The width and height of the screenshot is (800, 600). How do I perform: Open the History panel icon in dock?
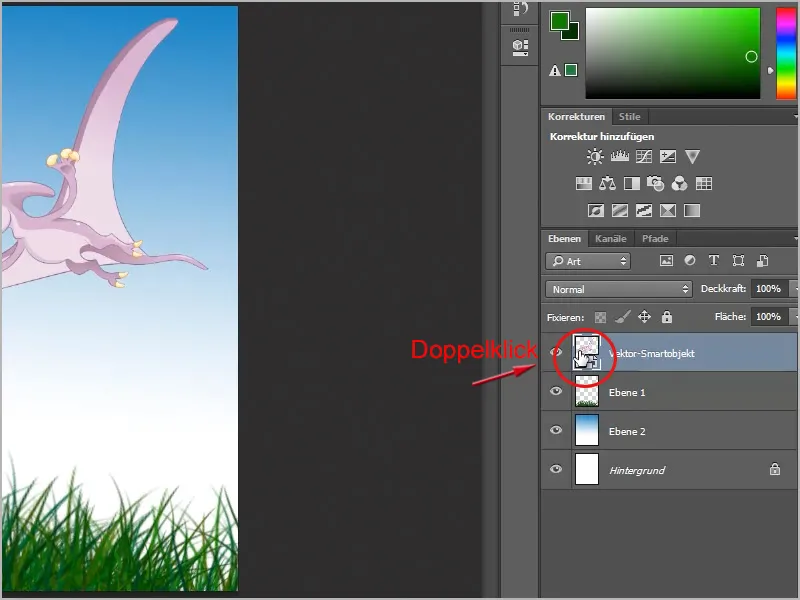[520, 9]
